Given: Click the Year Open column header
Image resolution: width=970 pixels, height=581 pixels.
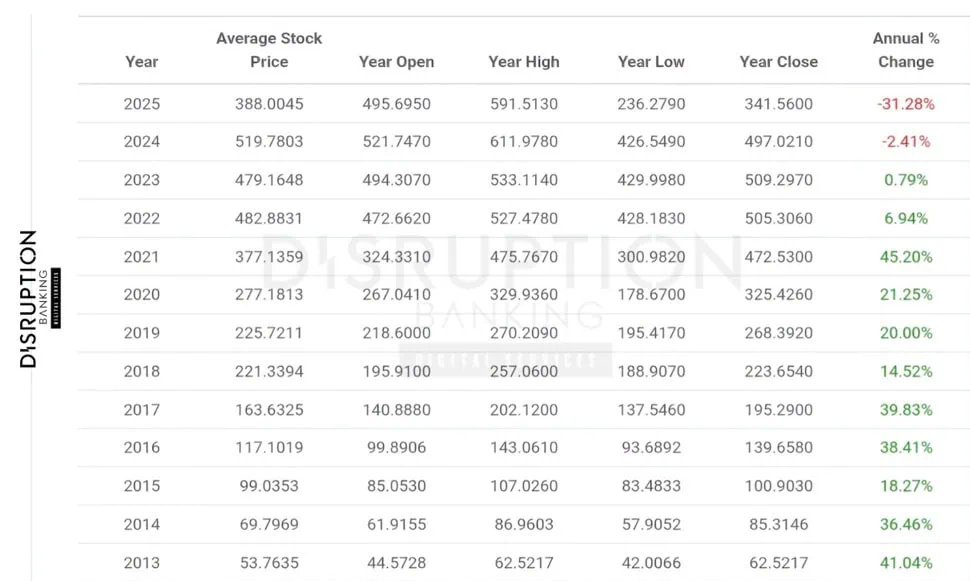Looking at the screenshot, I should point(396,62).
